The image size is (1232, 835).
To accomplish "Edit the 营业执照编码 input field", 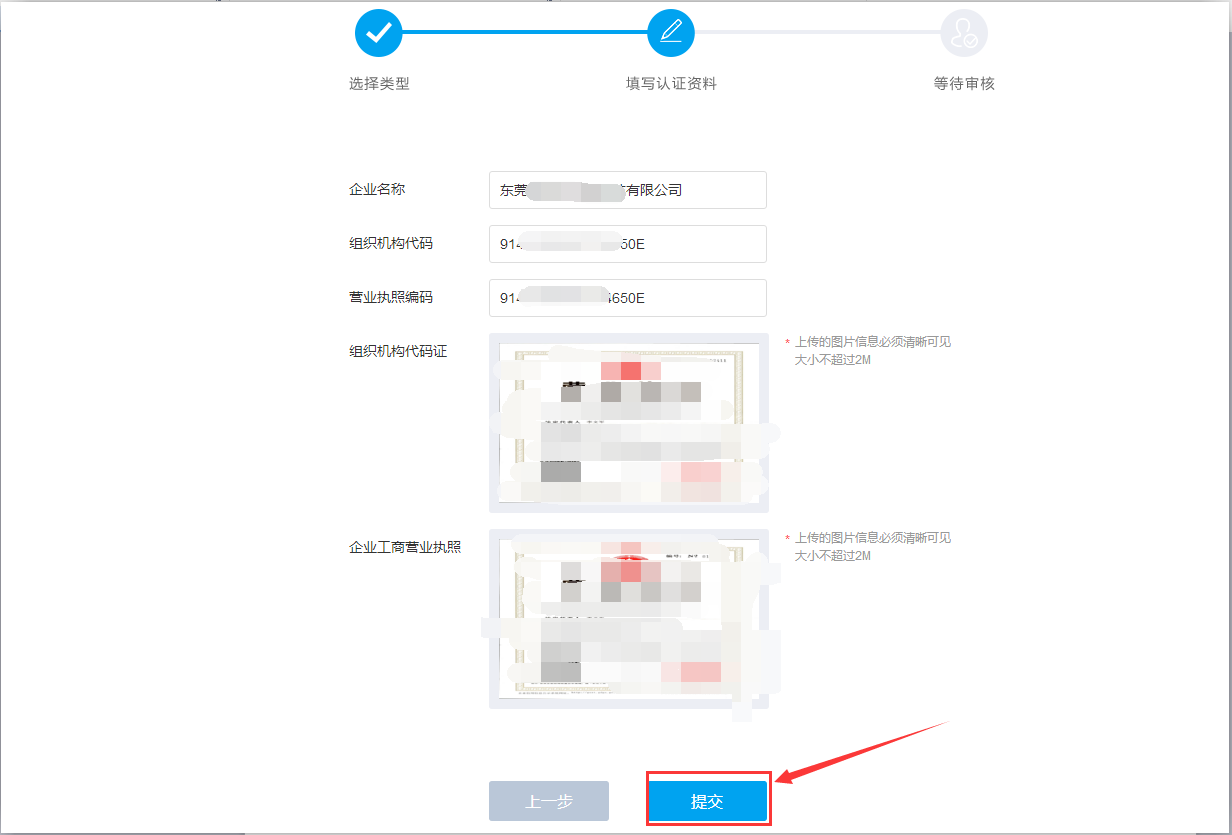I will click(x=627, y=298).
